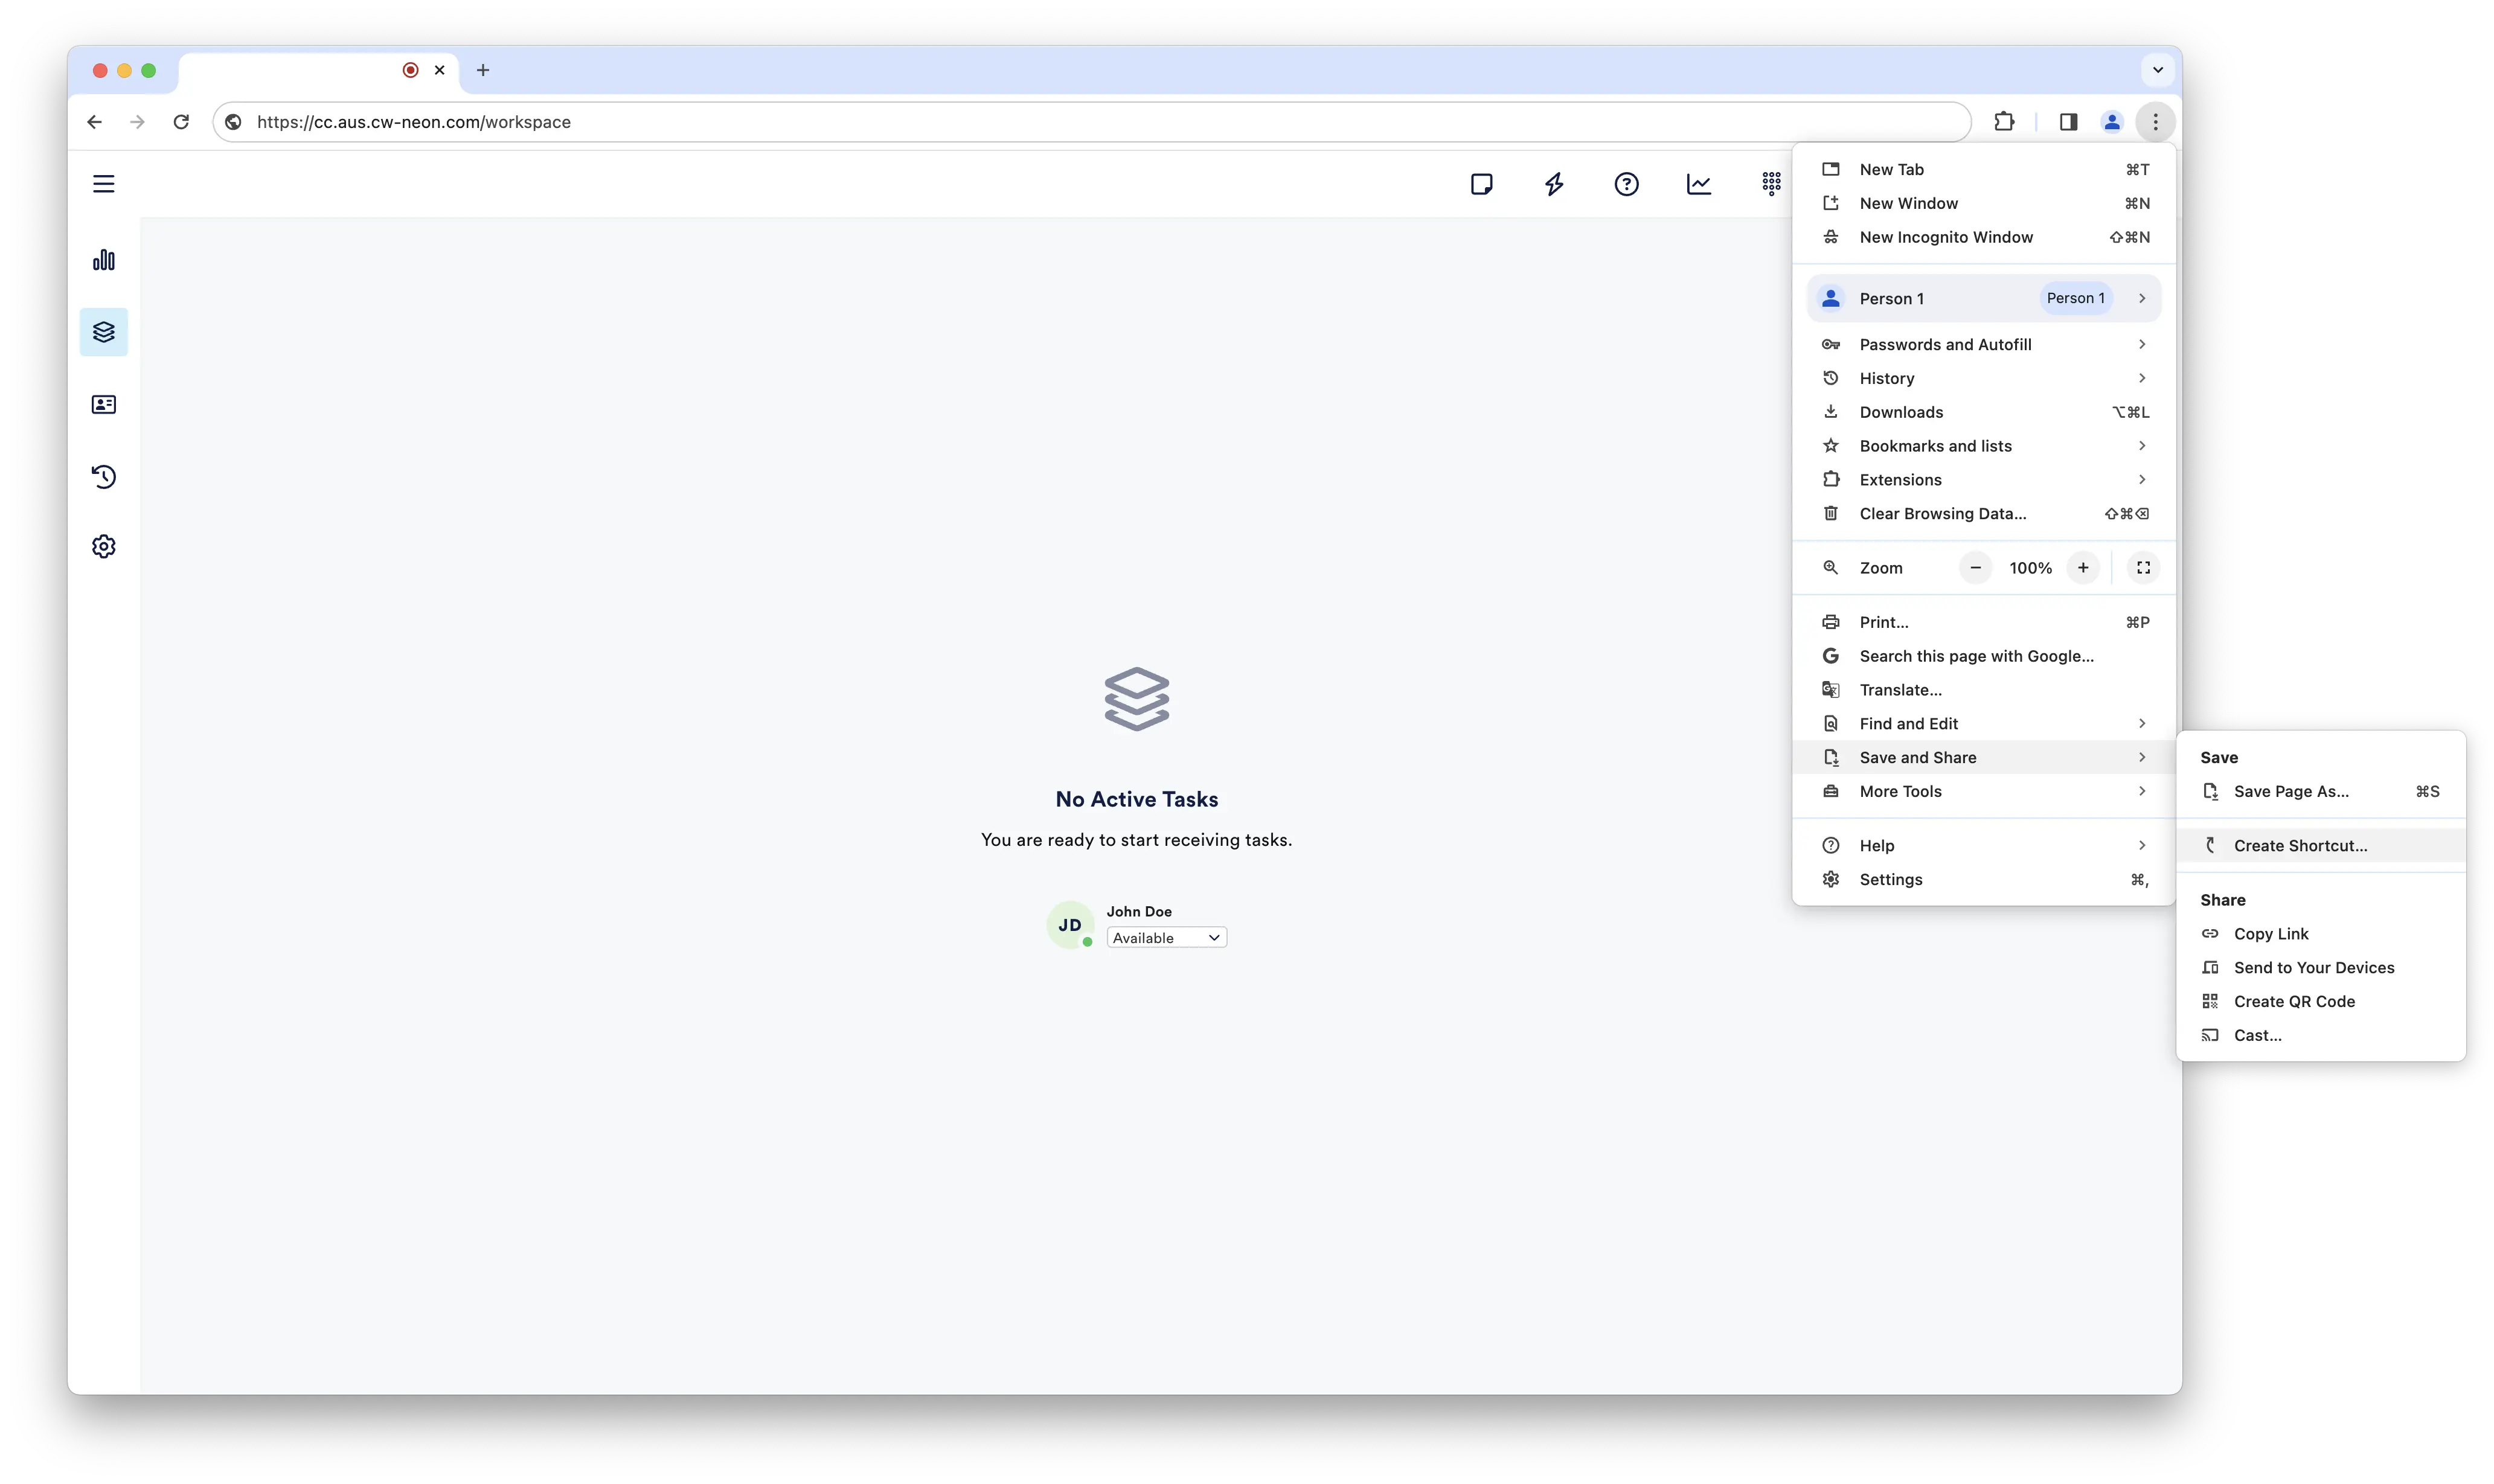Select the layers workspace sidebar icon
The height and width of the screenshot is (1484, 2494).
(x=104, y=333)
